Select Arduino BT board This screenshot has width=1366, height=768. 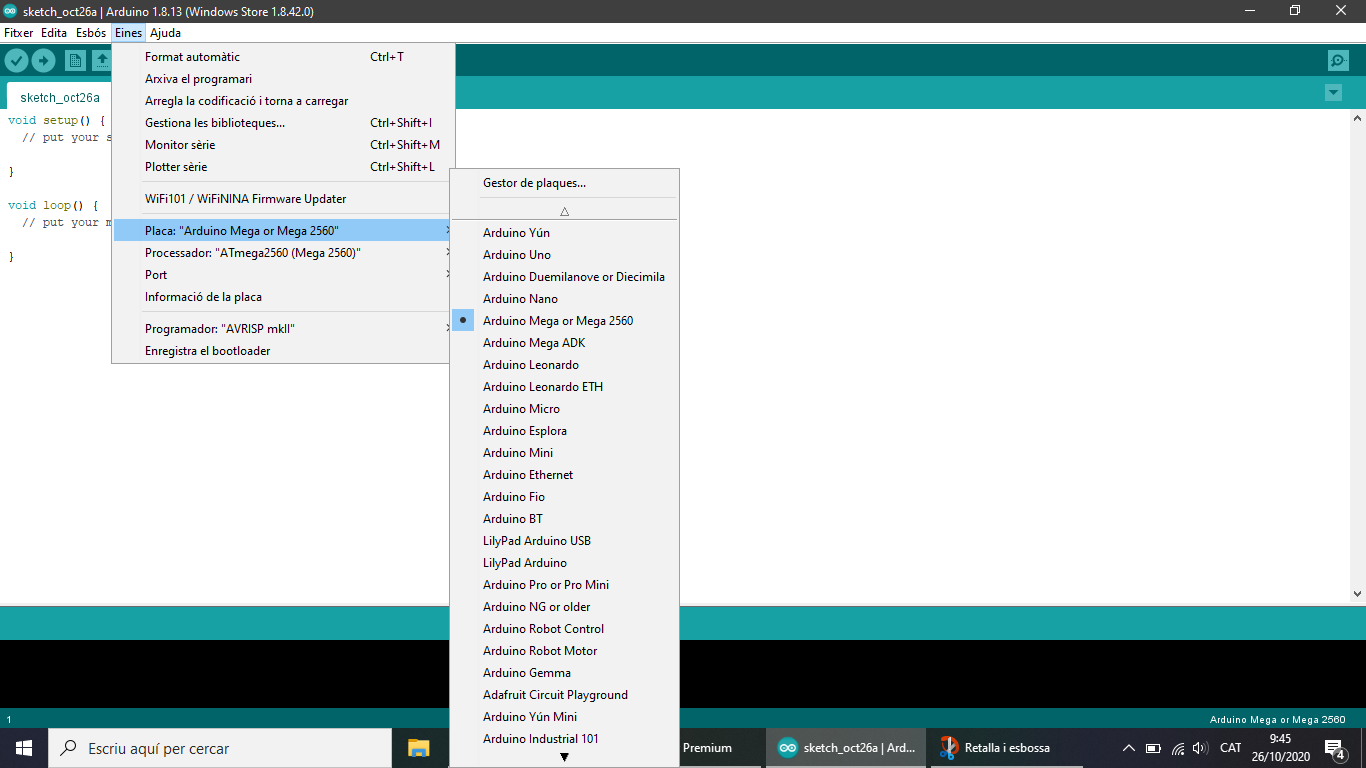click(x=564, y=519)
